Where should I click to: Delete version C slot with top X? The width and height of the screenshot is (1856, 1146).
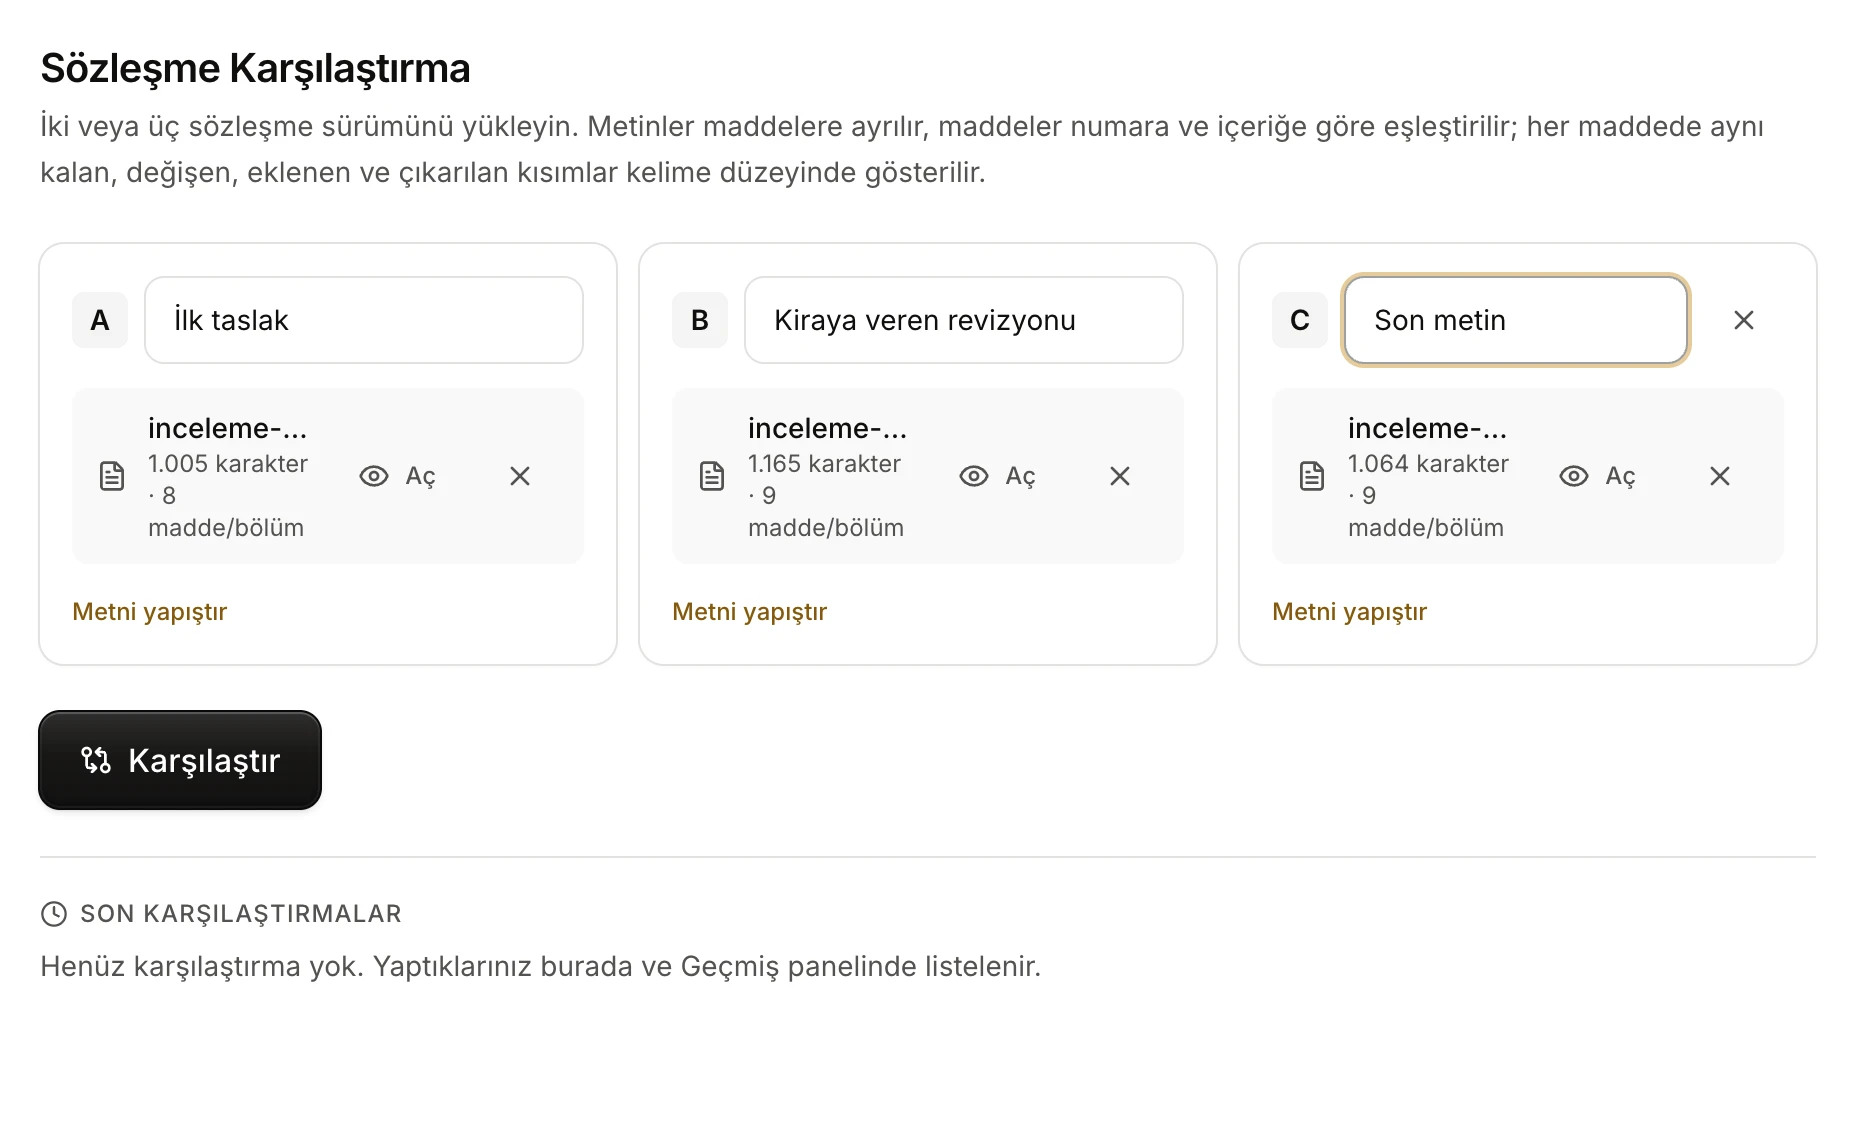pos(1744,320)
